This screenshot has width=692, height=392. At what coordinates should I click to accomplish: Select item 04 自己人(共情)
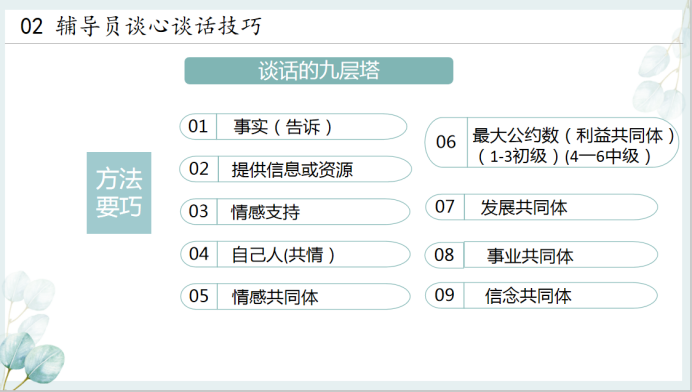tap(295, 254)
